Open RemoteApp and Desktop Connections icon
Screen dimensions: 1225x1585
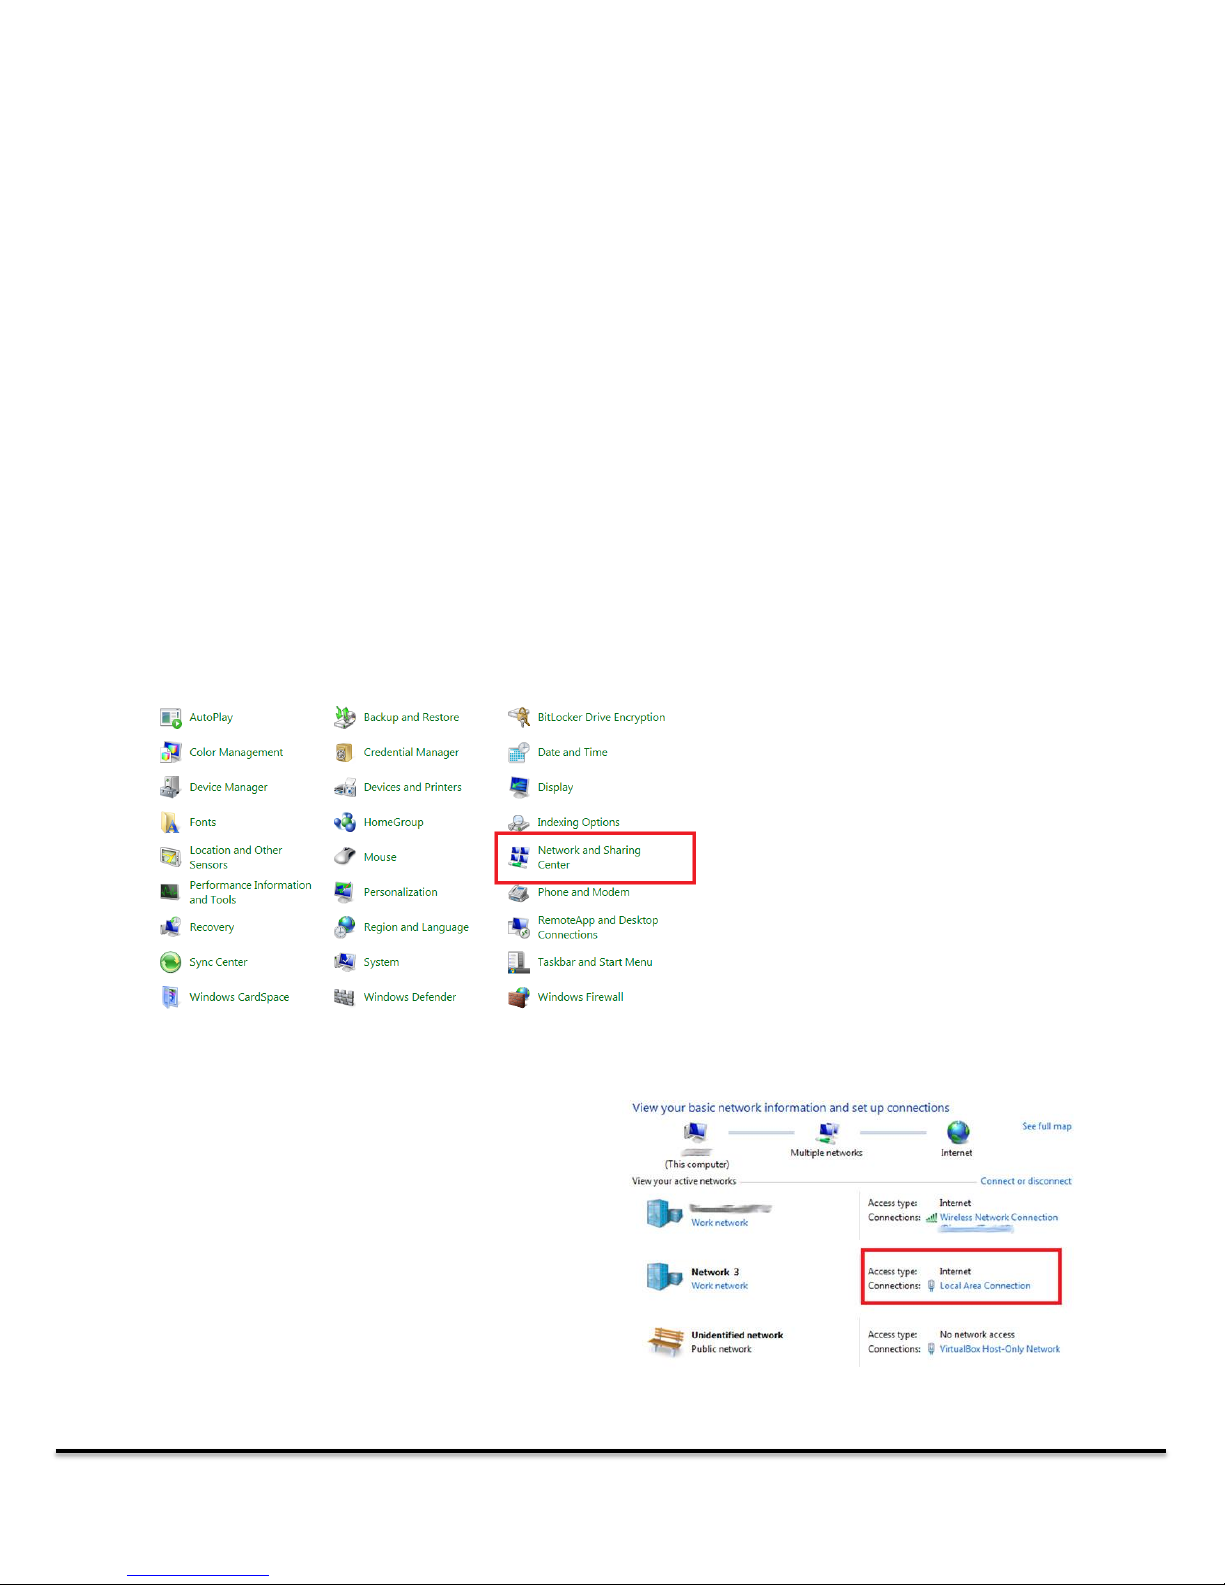[519, 927]
